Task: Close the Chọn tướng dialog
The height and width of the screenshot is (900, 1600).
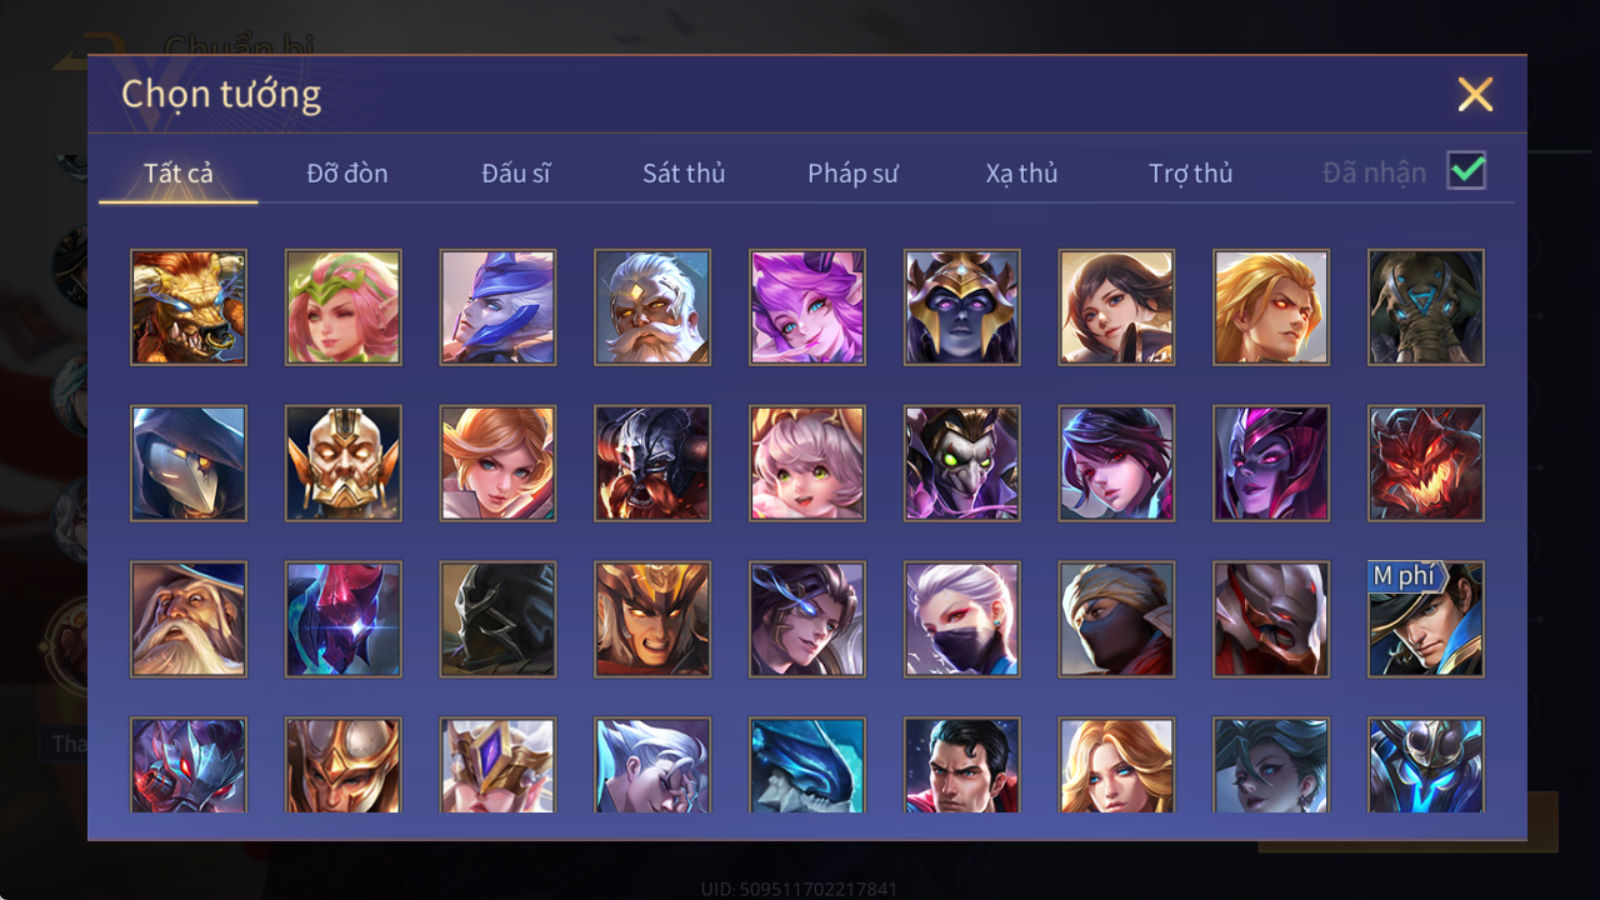Action: click(x=1475, y=94)
